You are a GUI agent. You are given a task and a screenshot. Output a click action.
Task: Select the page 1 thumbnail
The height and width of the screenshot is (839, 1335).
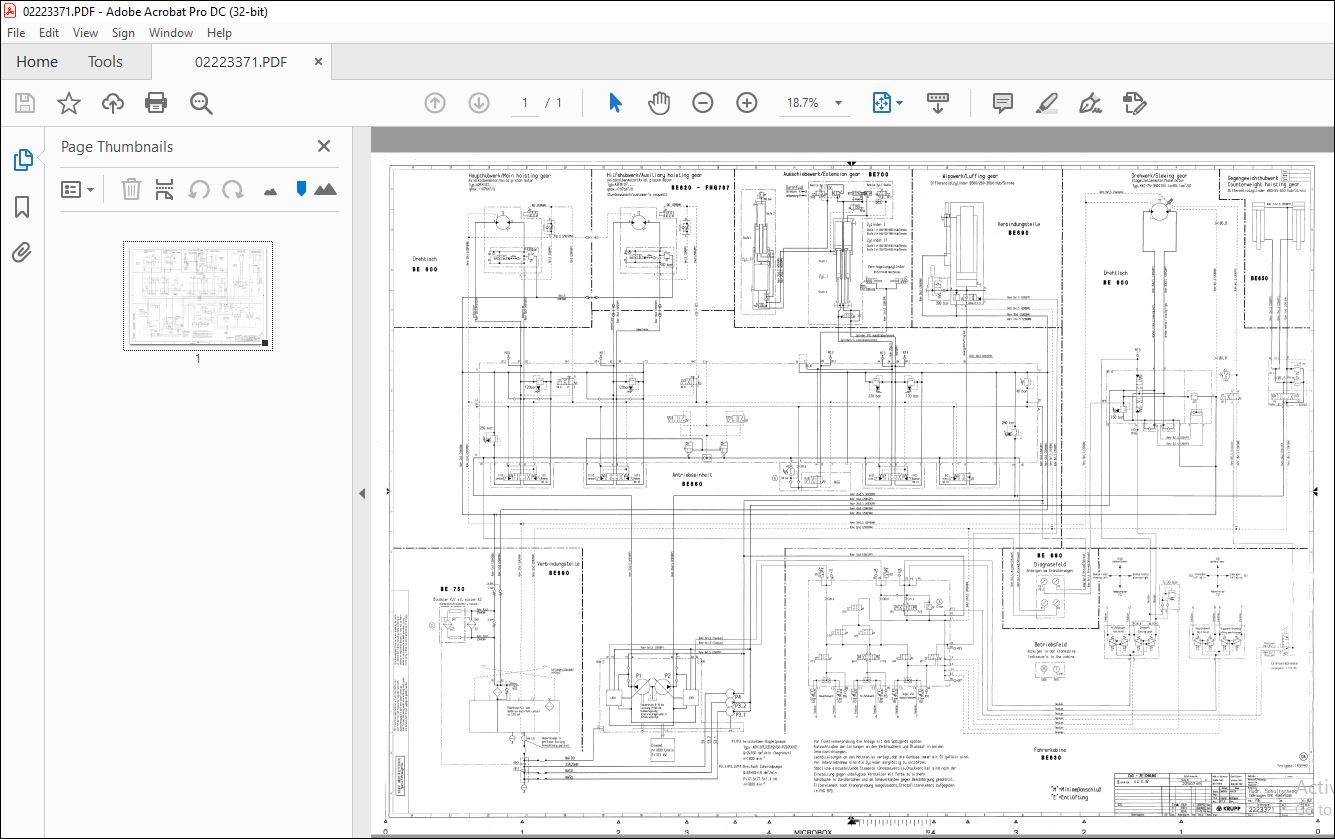click(x=198, y=295)
